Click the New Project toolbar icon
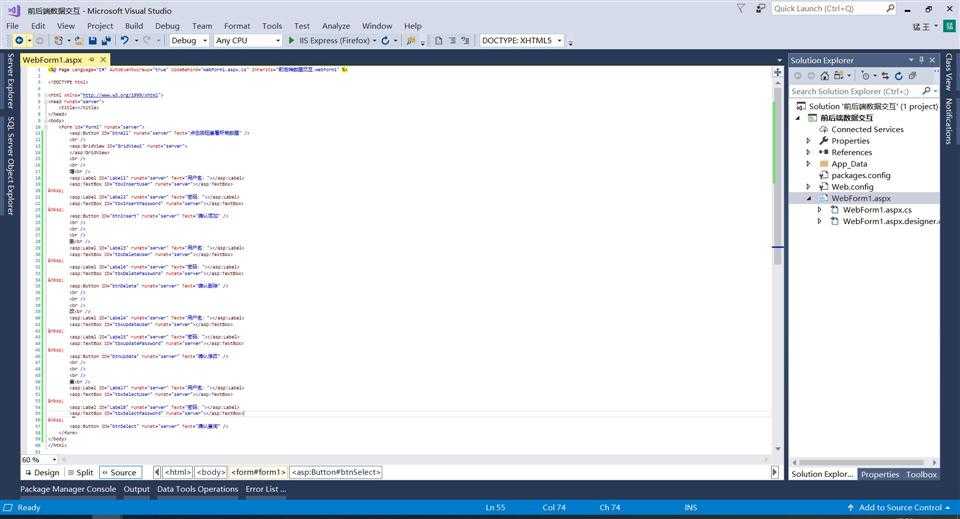This screenshot has width=960, height=519. pos(58,40)
